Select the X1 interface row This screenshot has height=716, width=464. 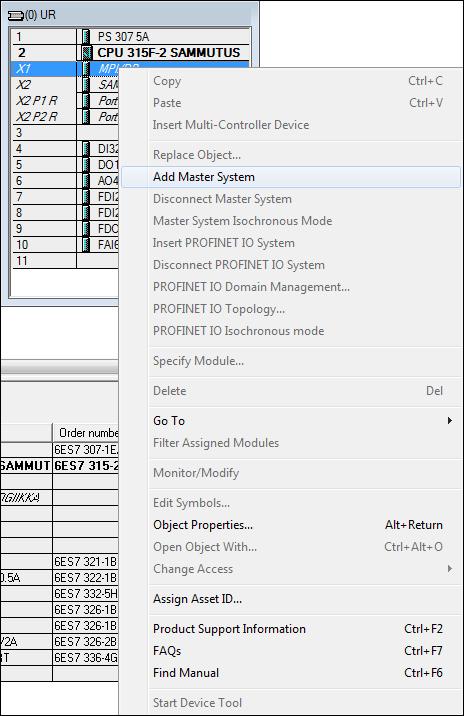(x=65, y=68)
